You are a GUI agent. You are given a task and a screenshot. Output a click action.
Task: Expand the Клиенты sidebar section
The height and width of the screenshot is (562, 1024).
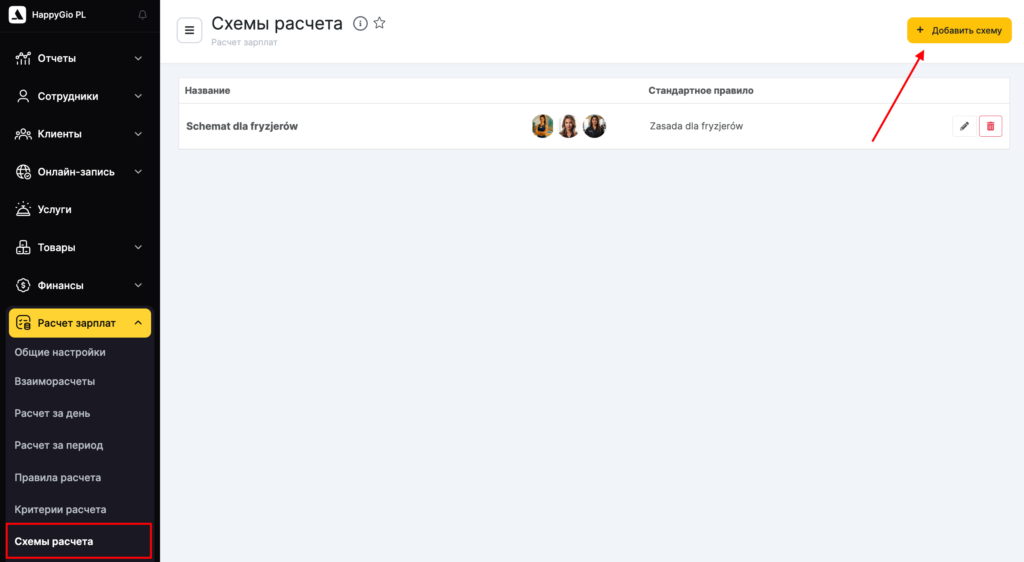point(79,134)
